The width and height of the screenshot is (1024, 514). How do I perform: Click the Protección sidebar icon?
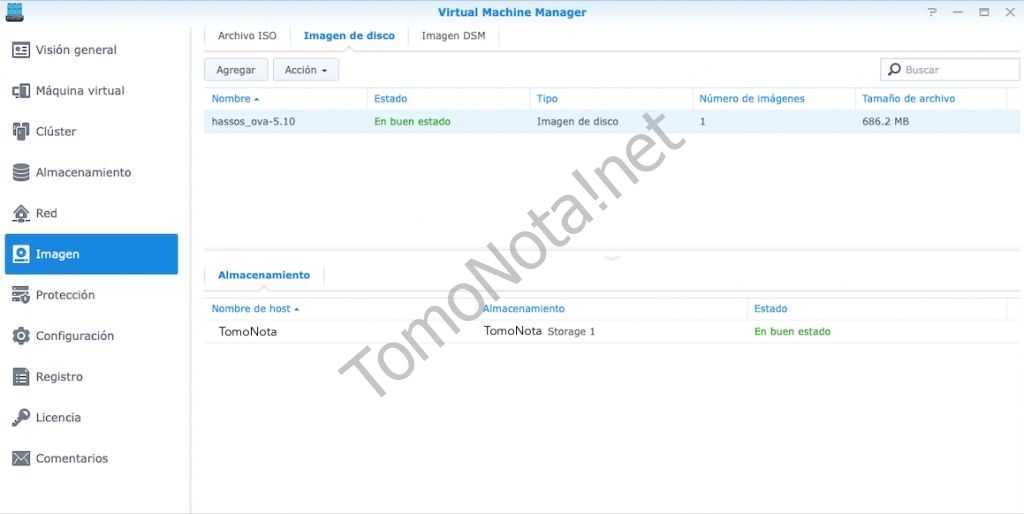[21, 295]
